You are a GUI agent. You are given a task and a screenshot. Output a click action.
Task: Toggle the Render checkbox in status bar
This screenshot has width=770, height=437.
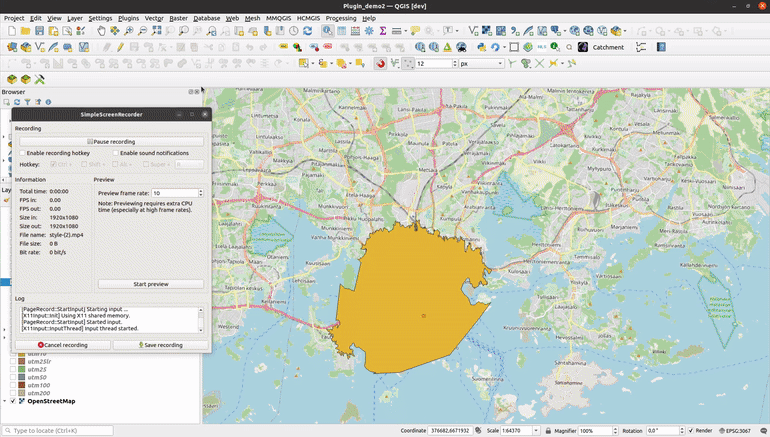point(691,431)
